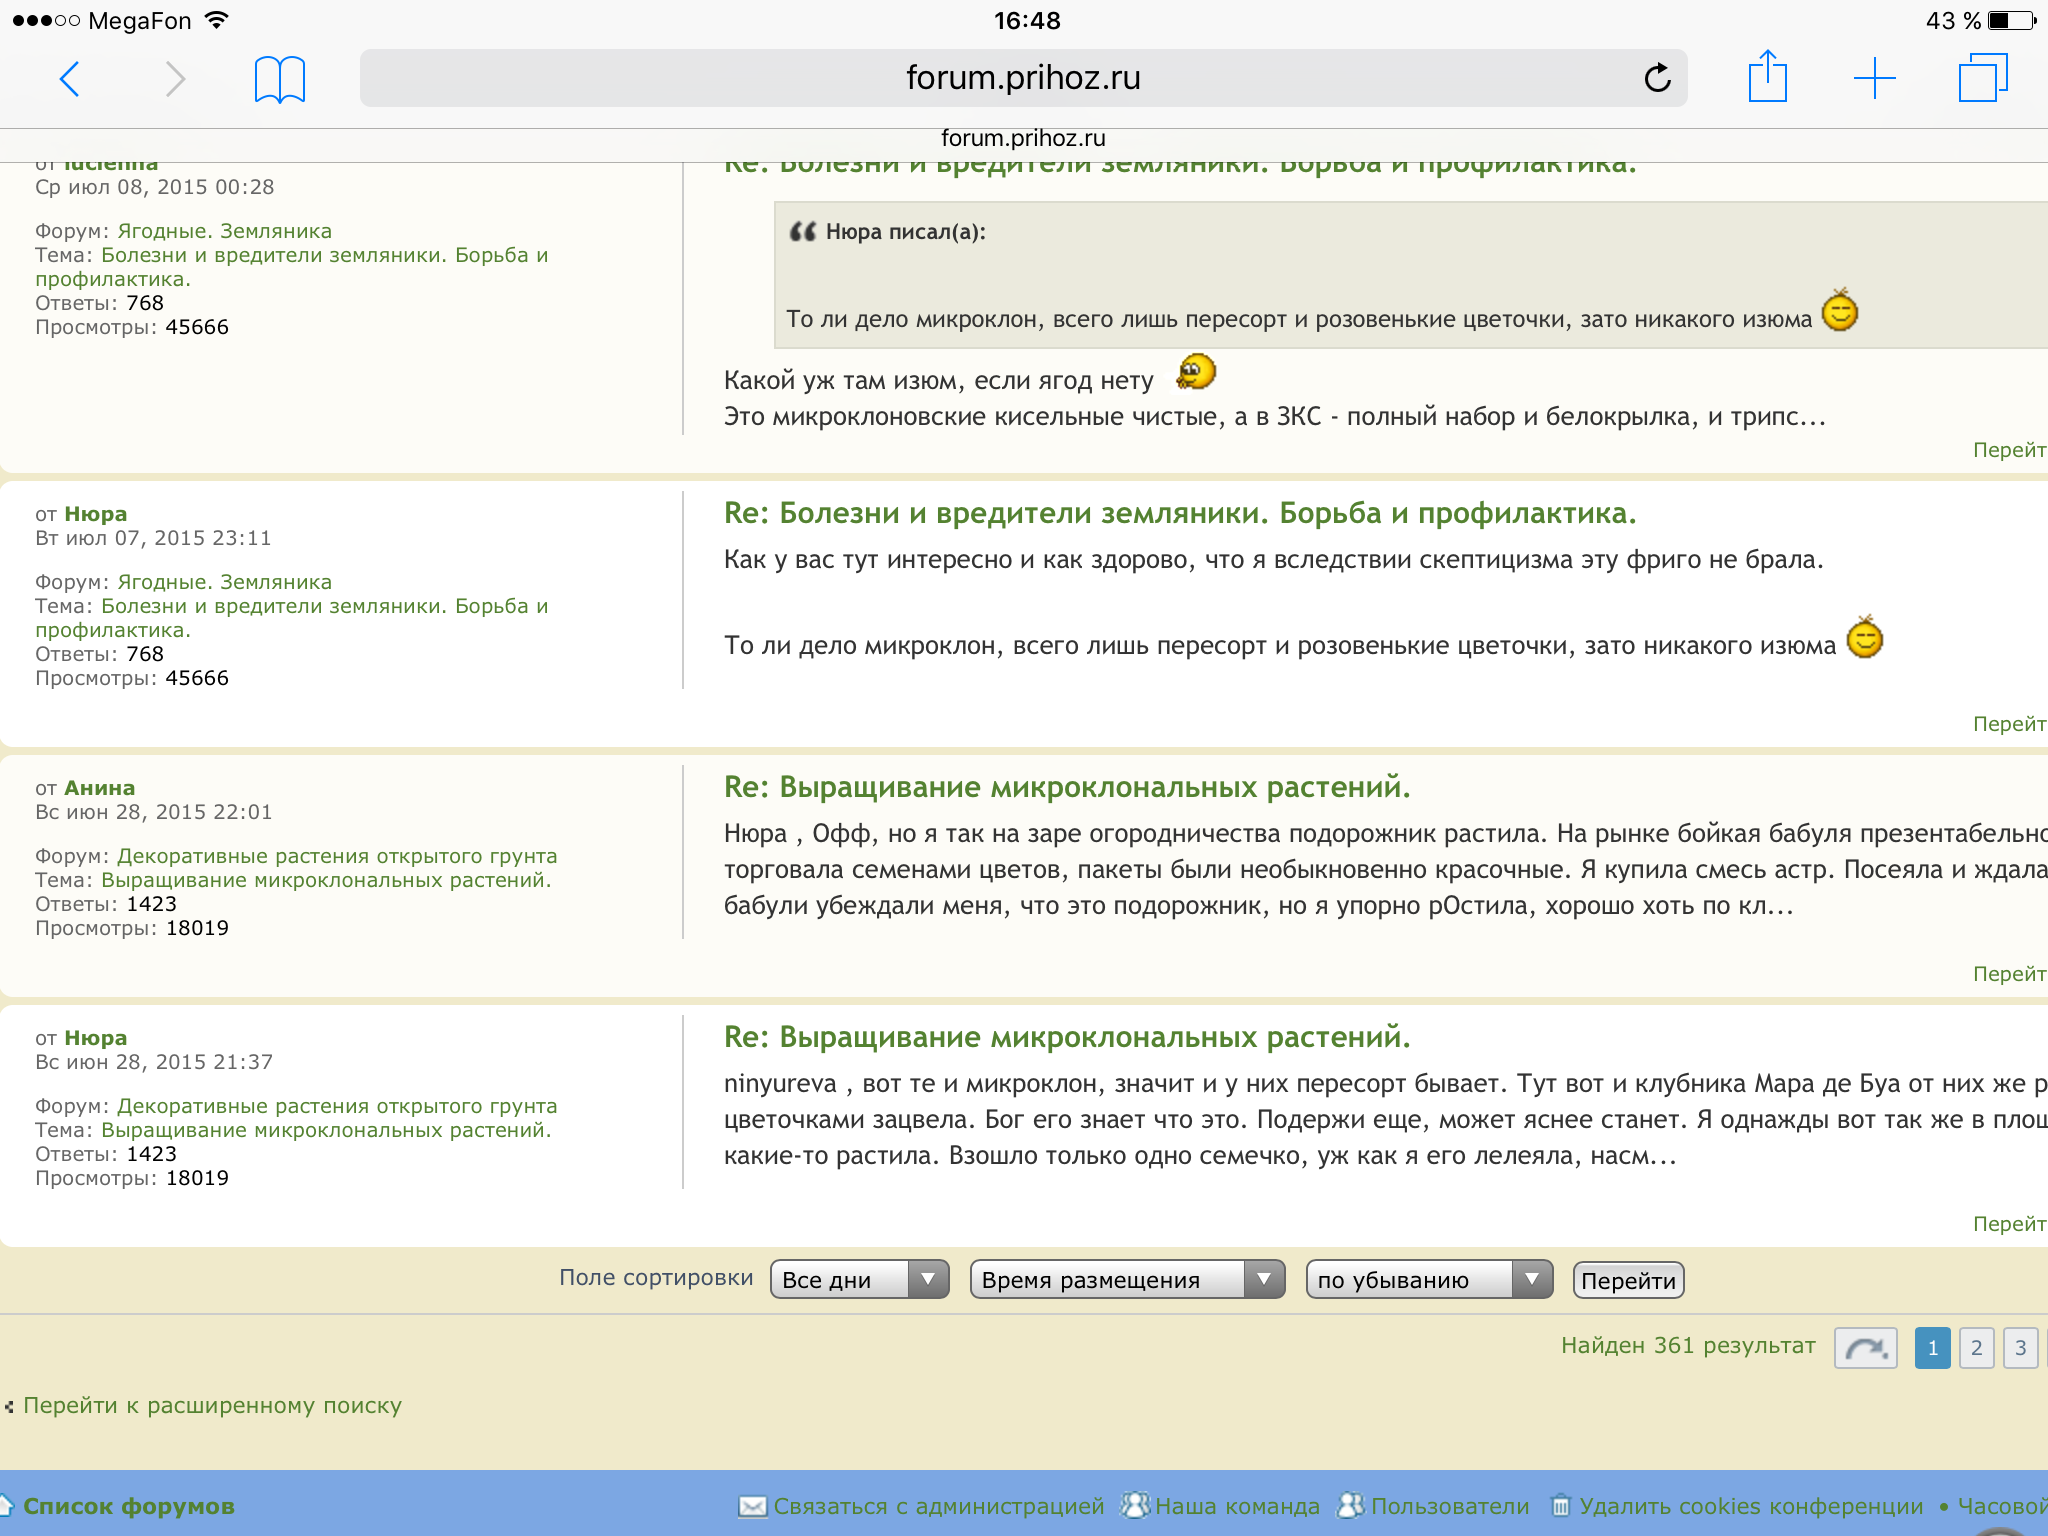
Task: Open 'Перейти к расширенному поиску' link
Action: pos(212,1405)
